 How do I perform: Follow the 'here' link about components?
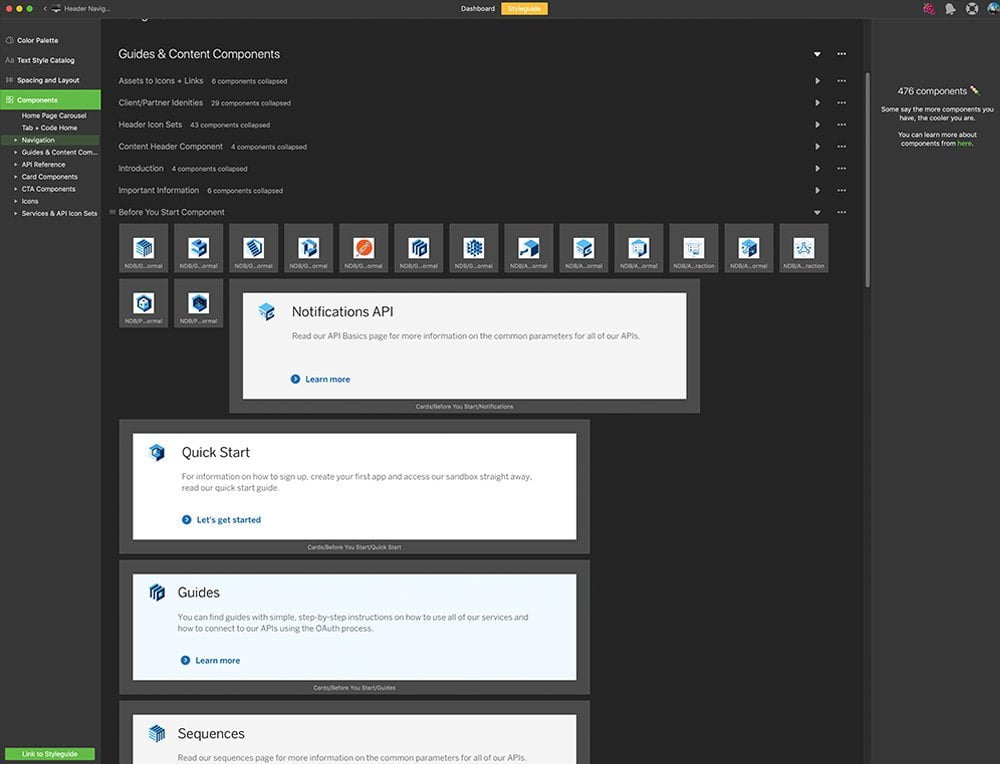click(964, 143)
